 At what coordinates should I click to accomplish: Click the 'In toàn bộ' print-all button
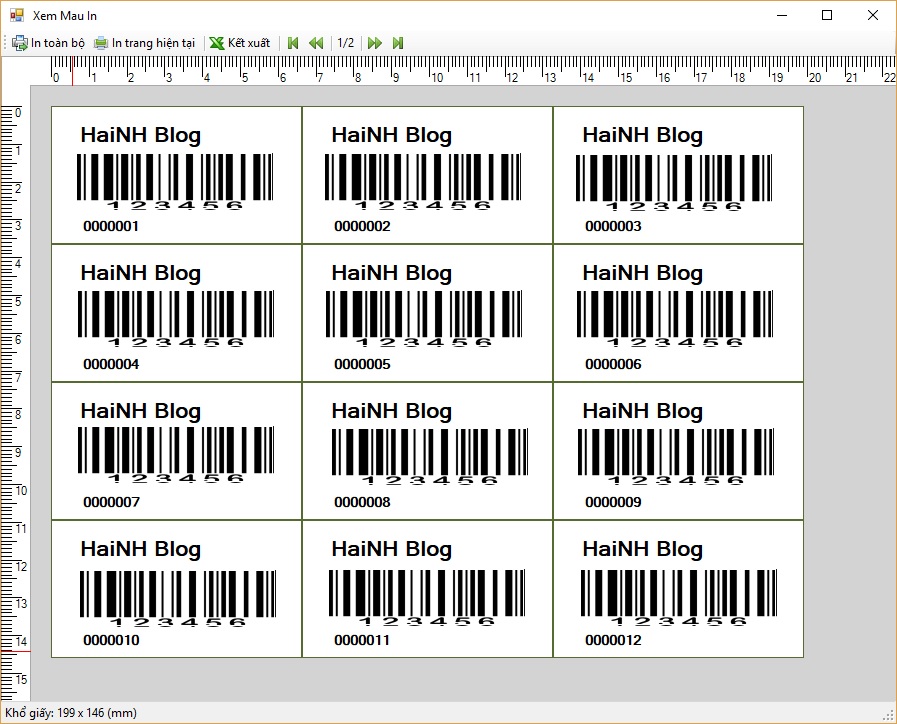tap(48, 43)
